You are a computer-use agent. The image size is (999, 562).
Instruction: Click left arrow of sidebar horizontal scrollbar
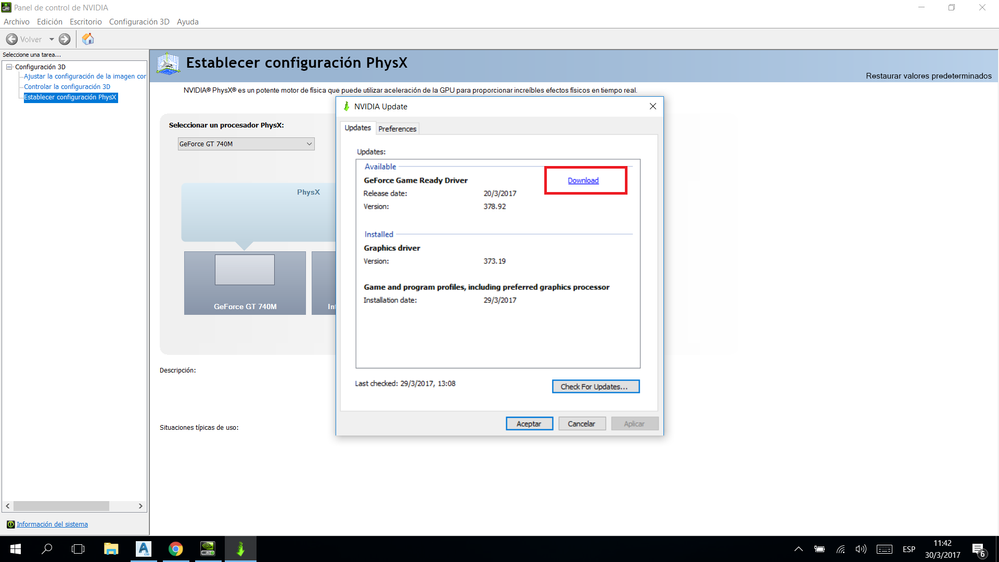tap(8, 506)
